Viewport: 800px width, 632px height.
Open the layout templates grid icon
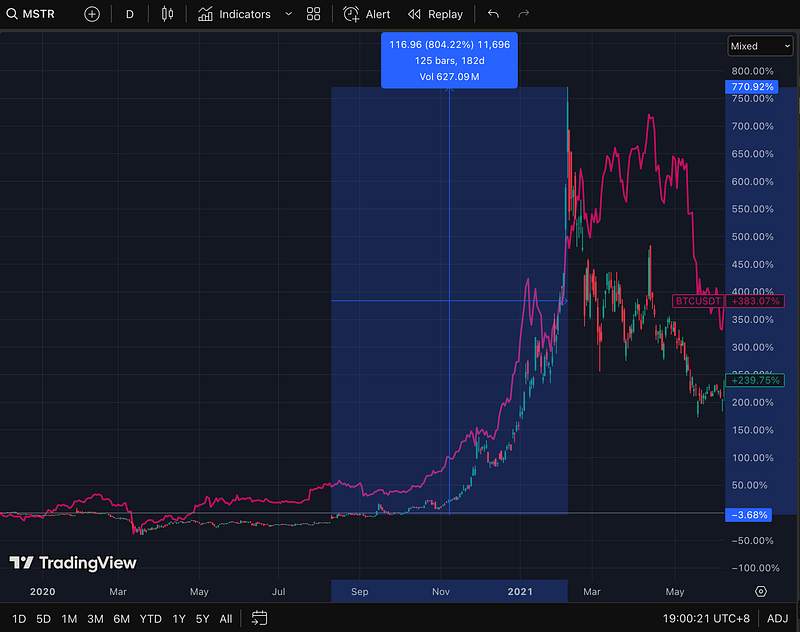tap(314, 14)
